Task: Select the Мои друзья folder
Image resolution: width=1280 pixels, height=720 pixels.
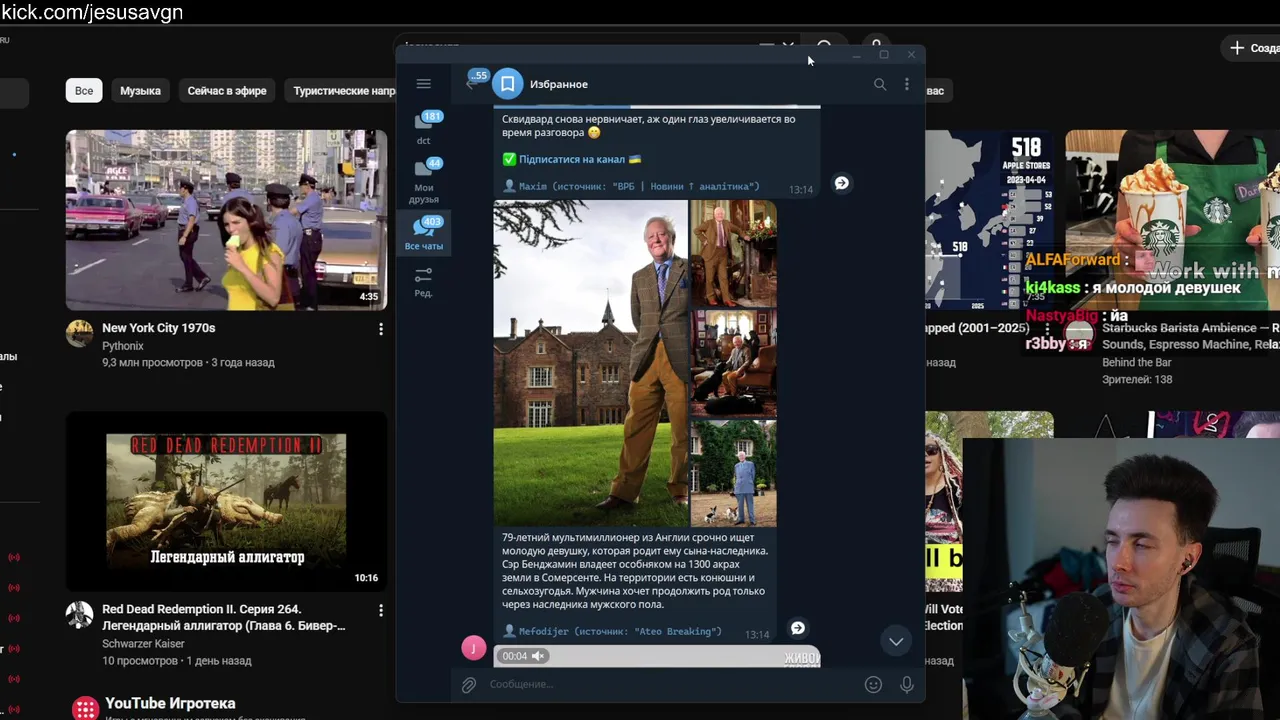Action: [424, 180]
